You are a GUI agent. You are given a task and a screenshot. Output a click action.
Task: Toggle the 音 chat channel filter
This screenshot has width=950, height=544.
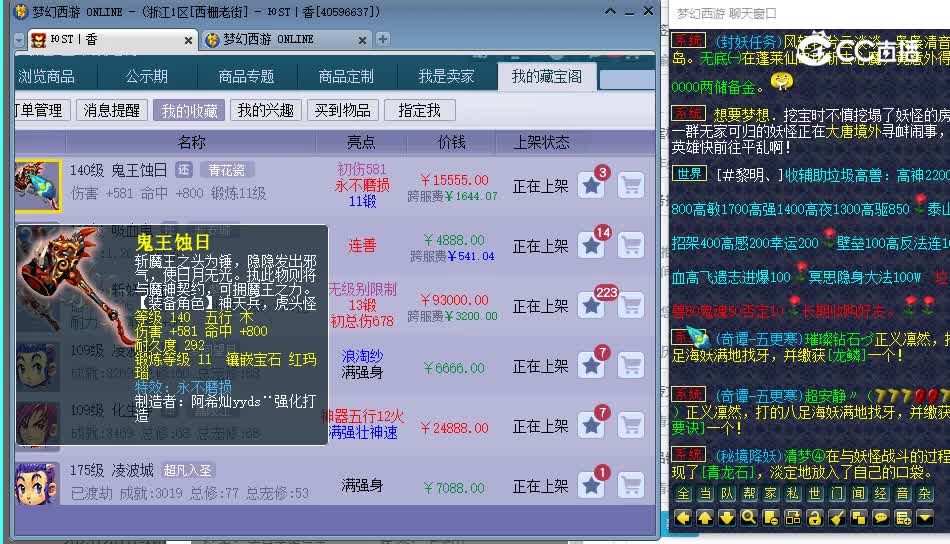pyautogui.click(x=903, y=494)
